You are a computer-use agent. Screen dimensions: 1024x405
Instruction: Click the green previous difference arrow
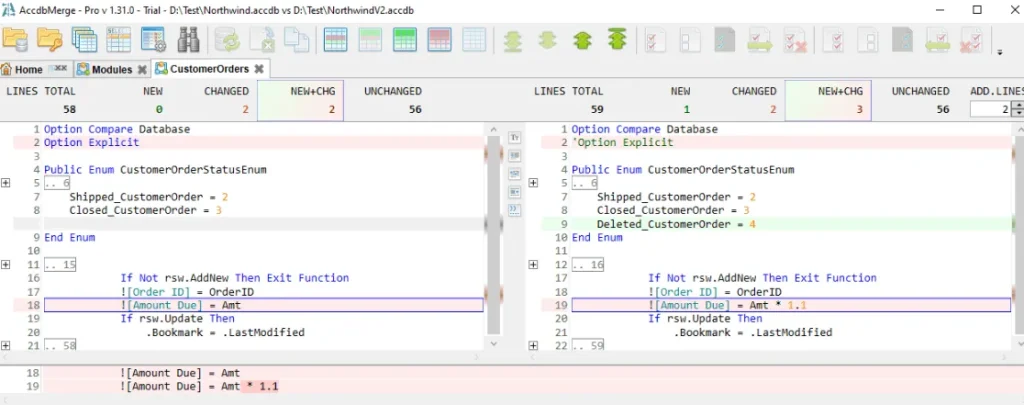click(x=583, y=41)
